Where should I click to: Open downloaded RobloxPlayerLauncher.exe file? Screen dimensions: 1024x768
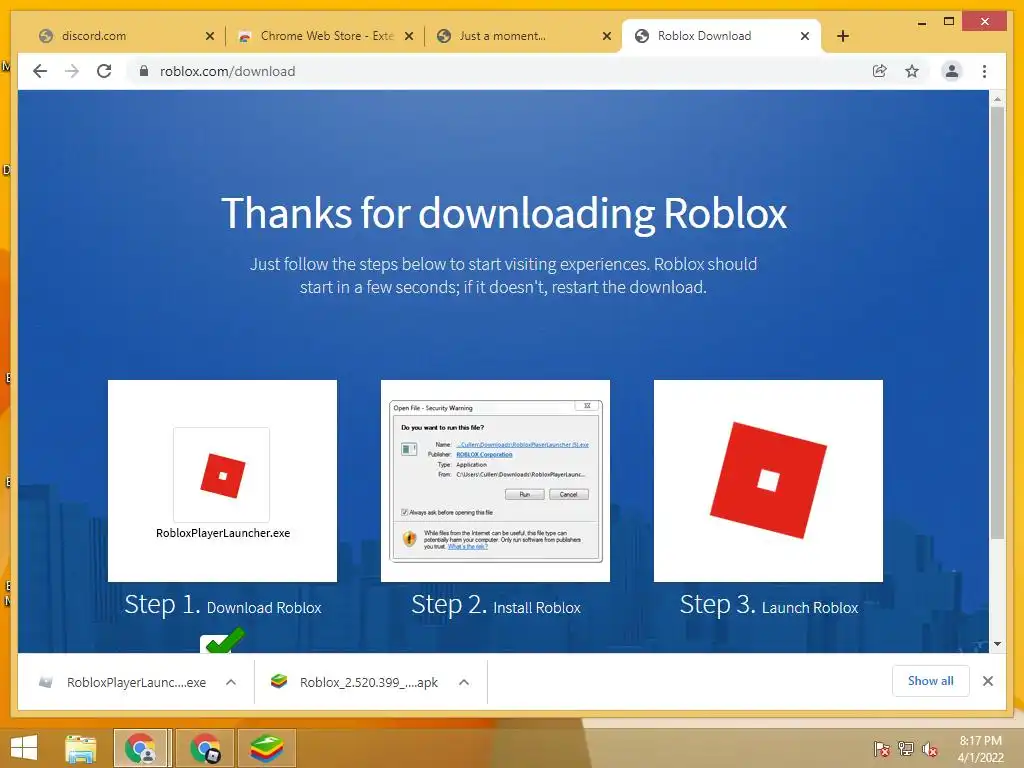pos(123,682)
